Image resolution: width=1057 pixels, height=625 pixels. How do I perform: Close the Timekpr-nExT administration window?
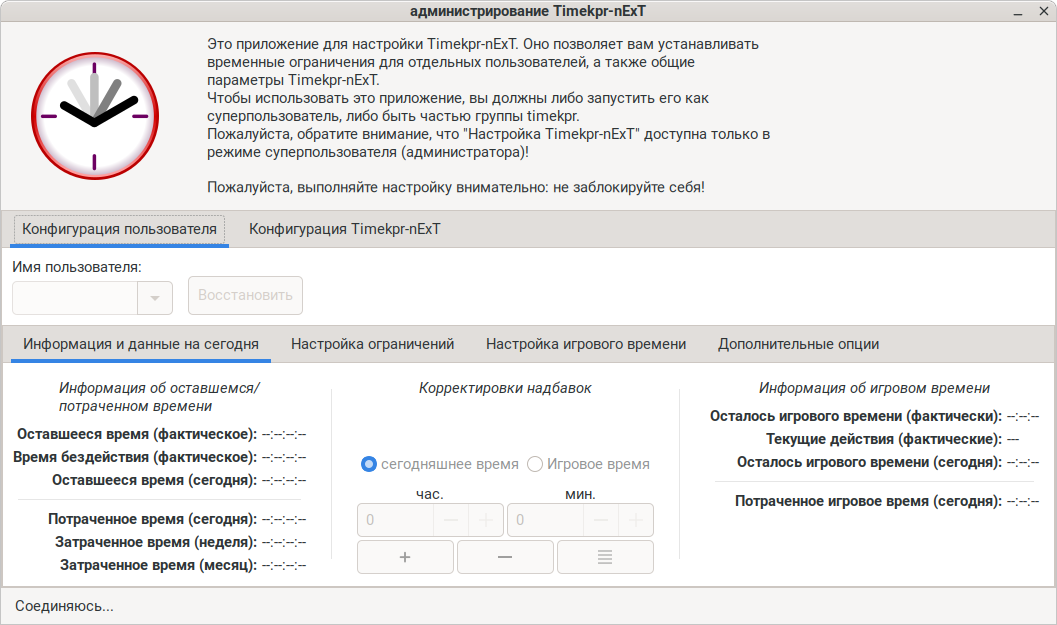(1044, 11)
